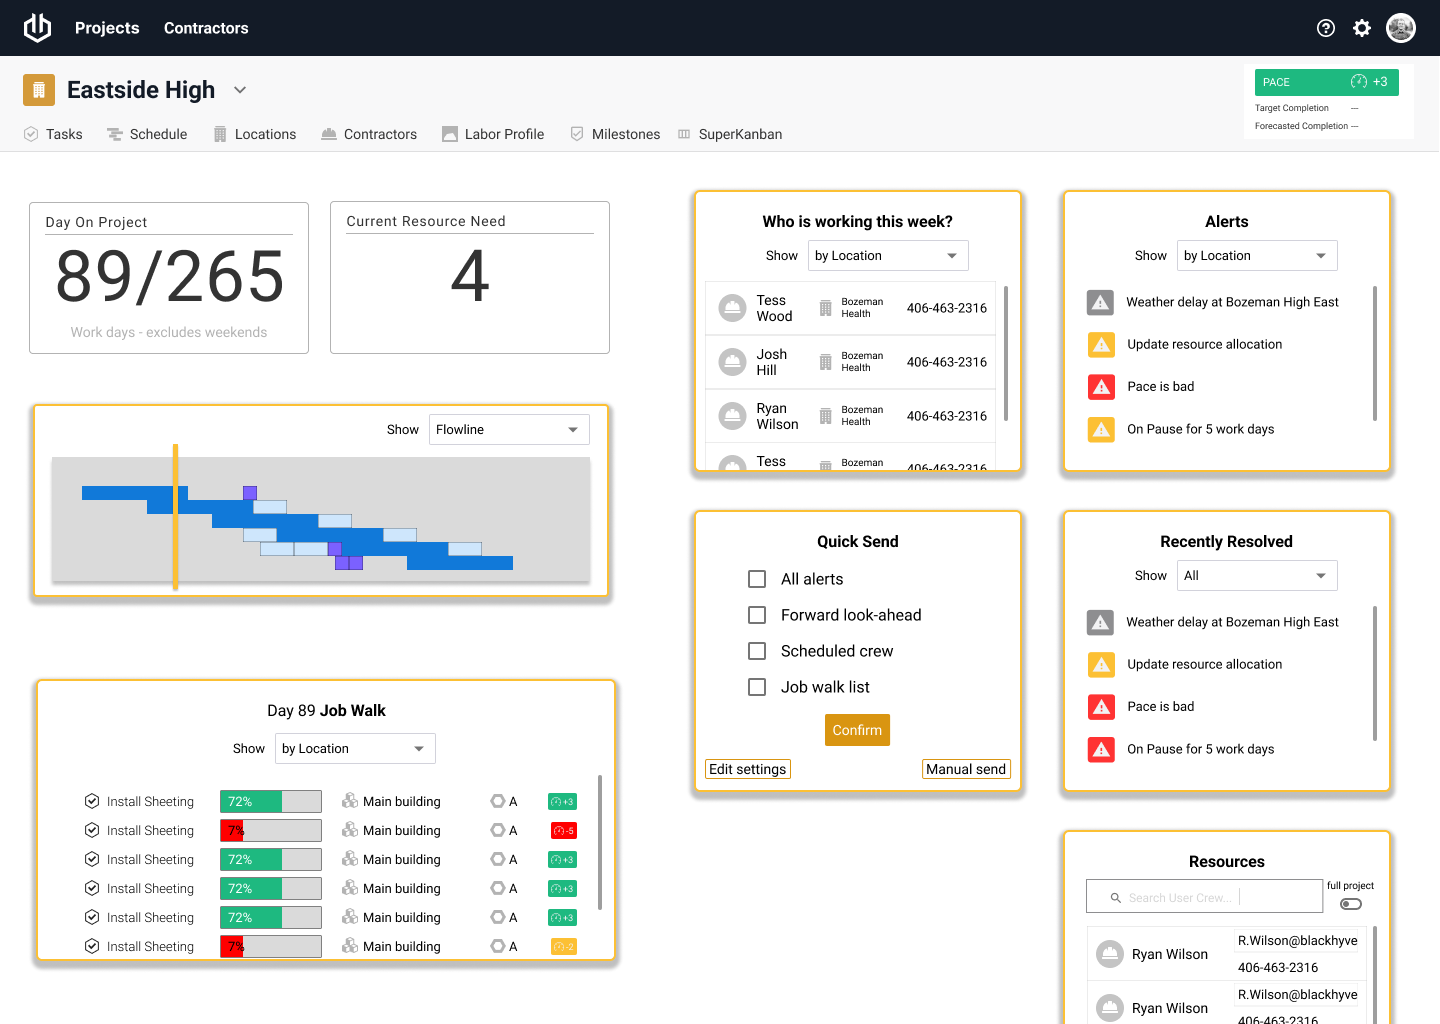Click Tess Wood's hard hat avatar icon
This screenshot has width=1440, height=1024.
[x=733, y=308]
